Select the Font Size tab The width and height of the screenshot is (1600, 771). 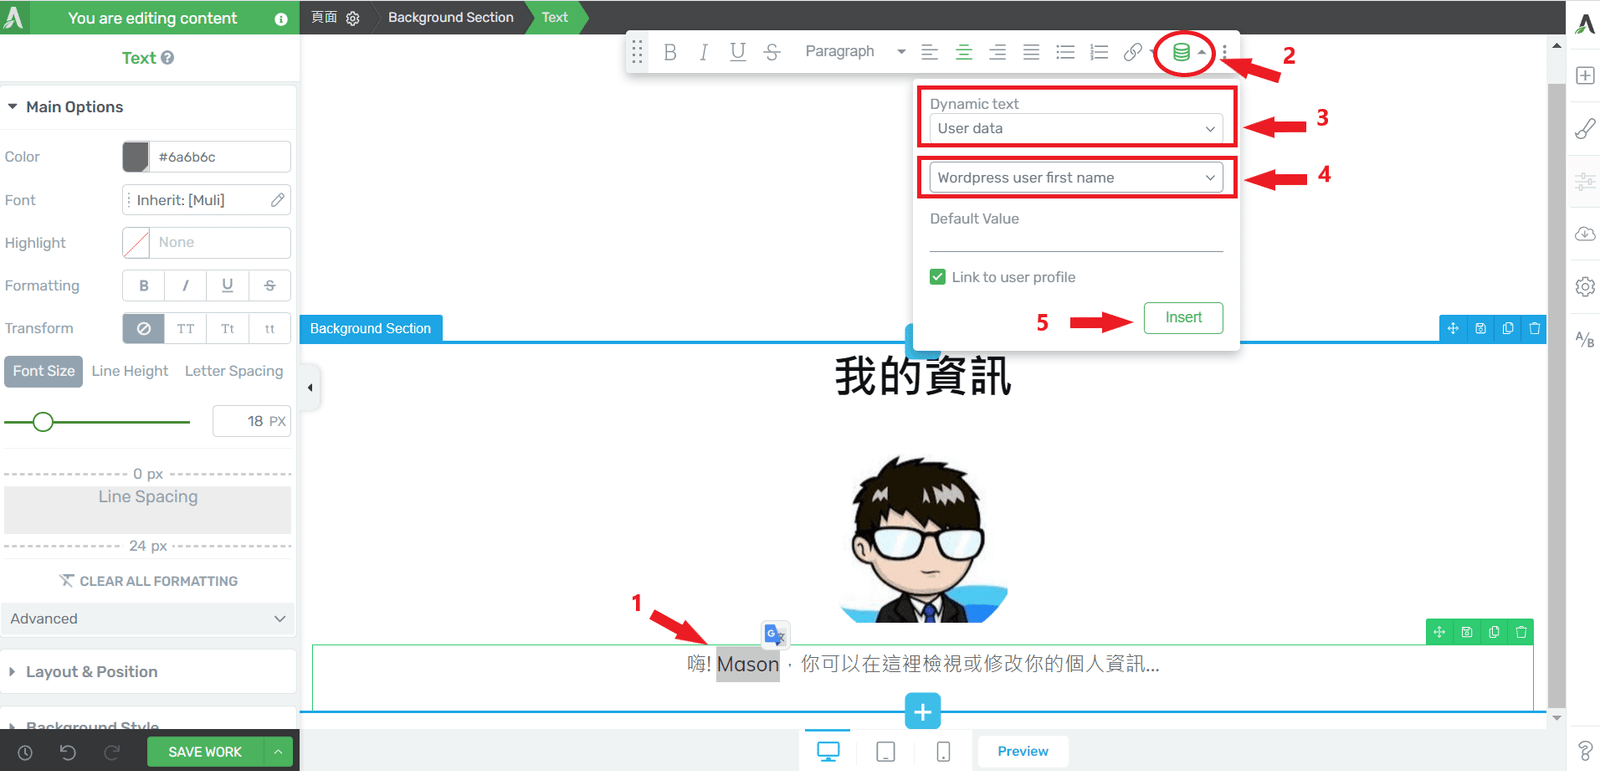point(44,371)
